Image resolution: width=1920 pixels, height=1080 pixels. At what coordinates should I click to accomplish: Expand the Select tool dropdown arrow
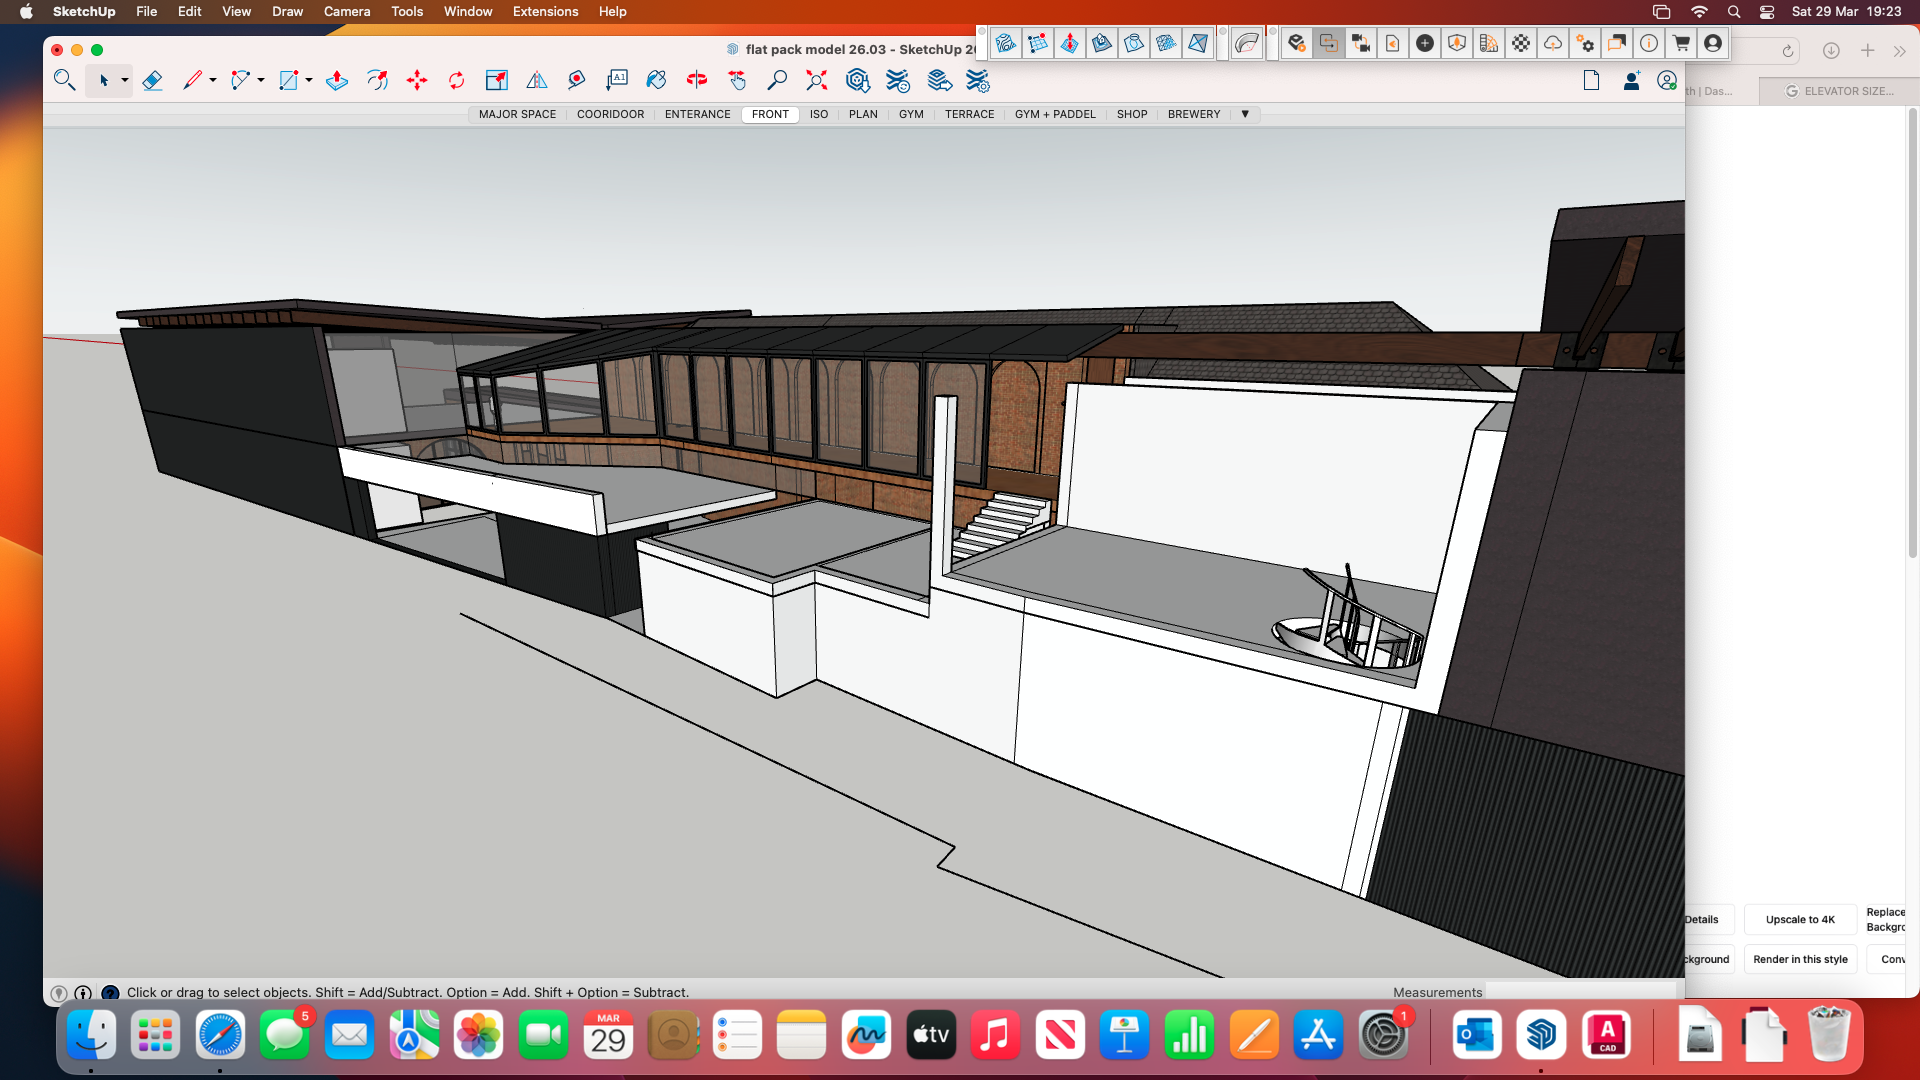(x=125, y=81)
